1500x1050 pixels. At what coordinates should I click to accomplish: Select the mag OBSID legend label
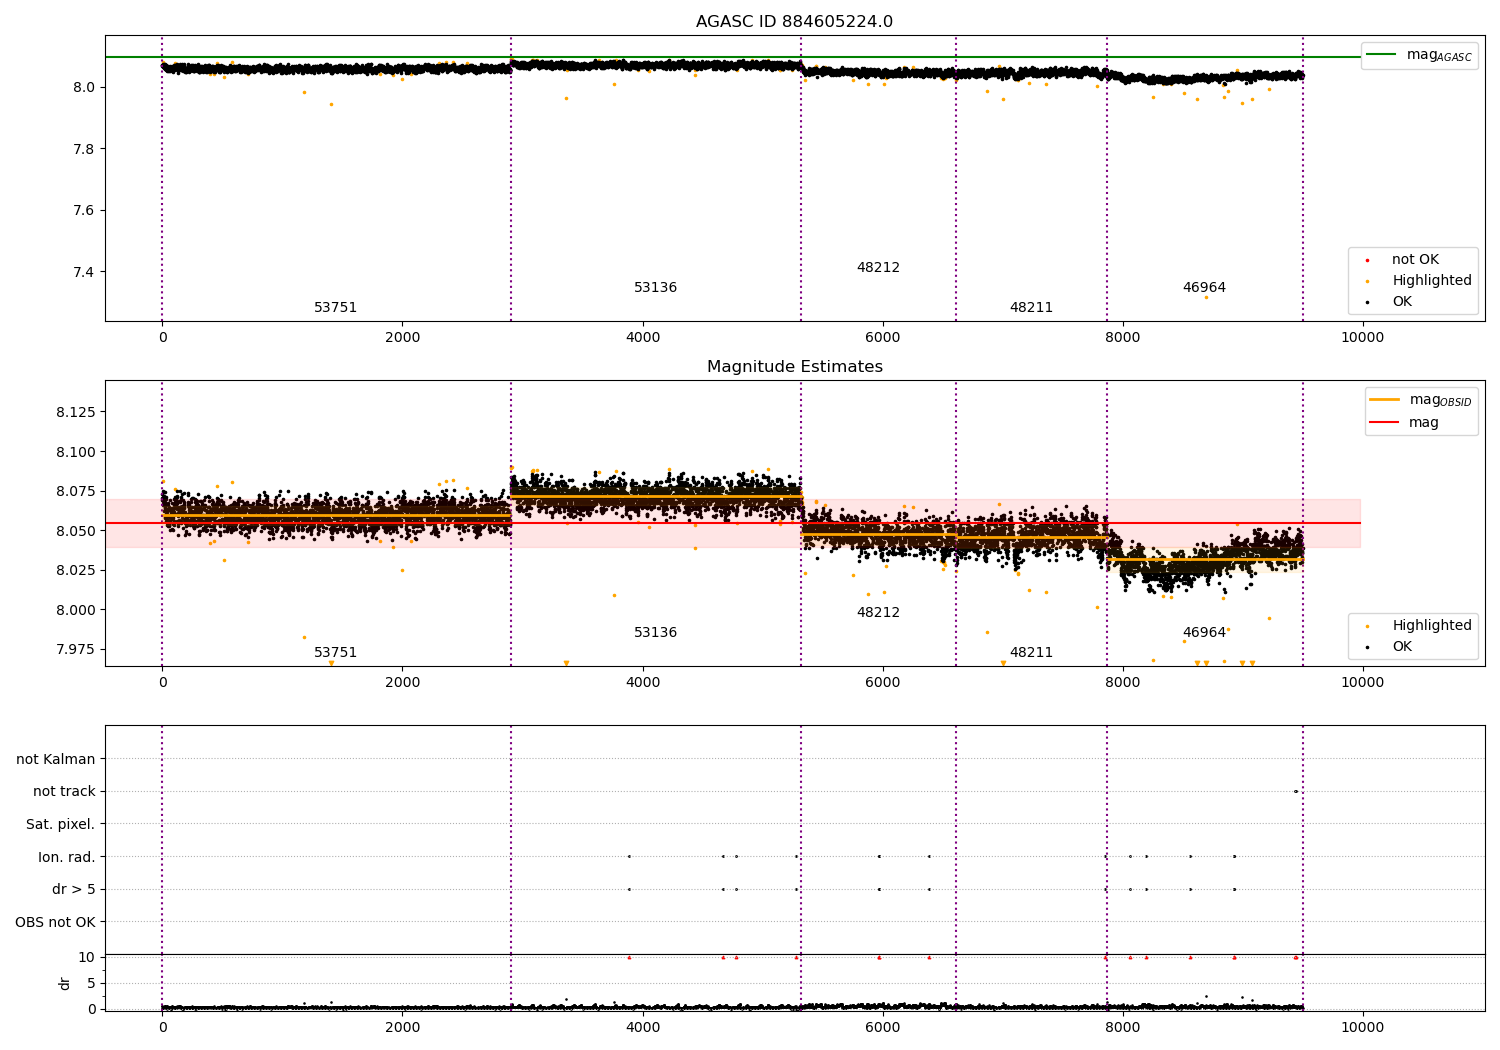coord(1440,400)
